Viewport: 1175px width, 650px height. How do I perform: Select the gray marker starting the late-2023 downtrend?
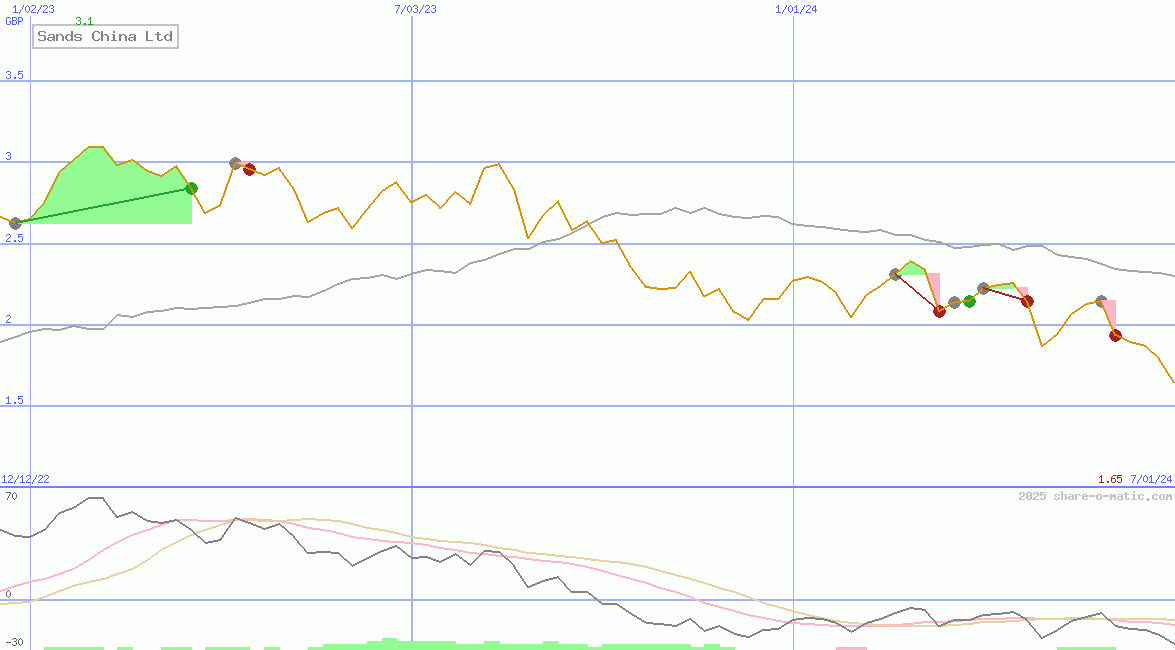click(894, 274)
